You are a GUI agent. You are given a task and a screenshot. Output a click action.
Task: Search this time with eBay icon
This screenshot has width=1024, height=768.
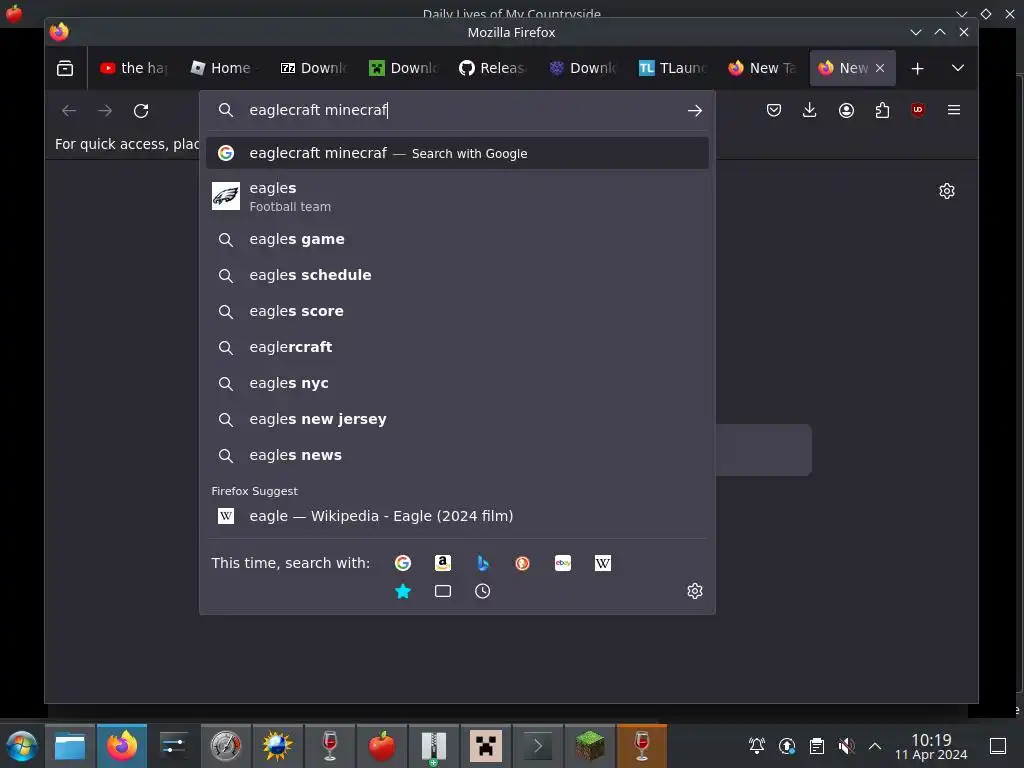[563, 563]
